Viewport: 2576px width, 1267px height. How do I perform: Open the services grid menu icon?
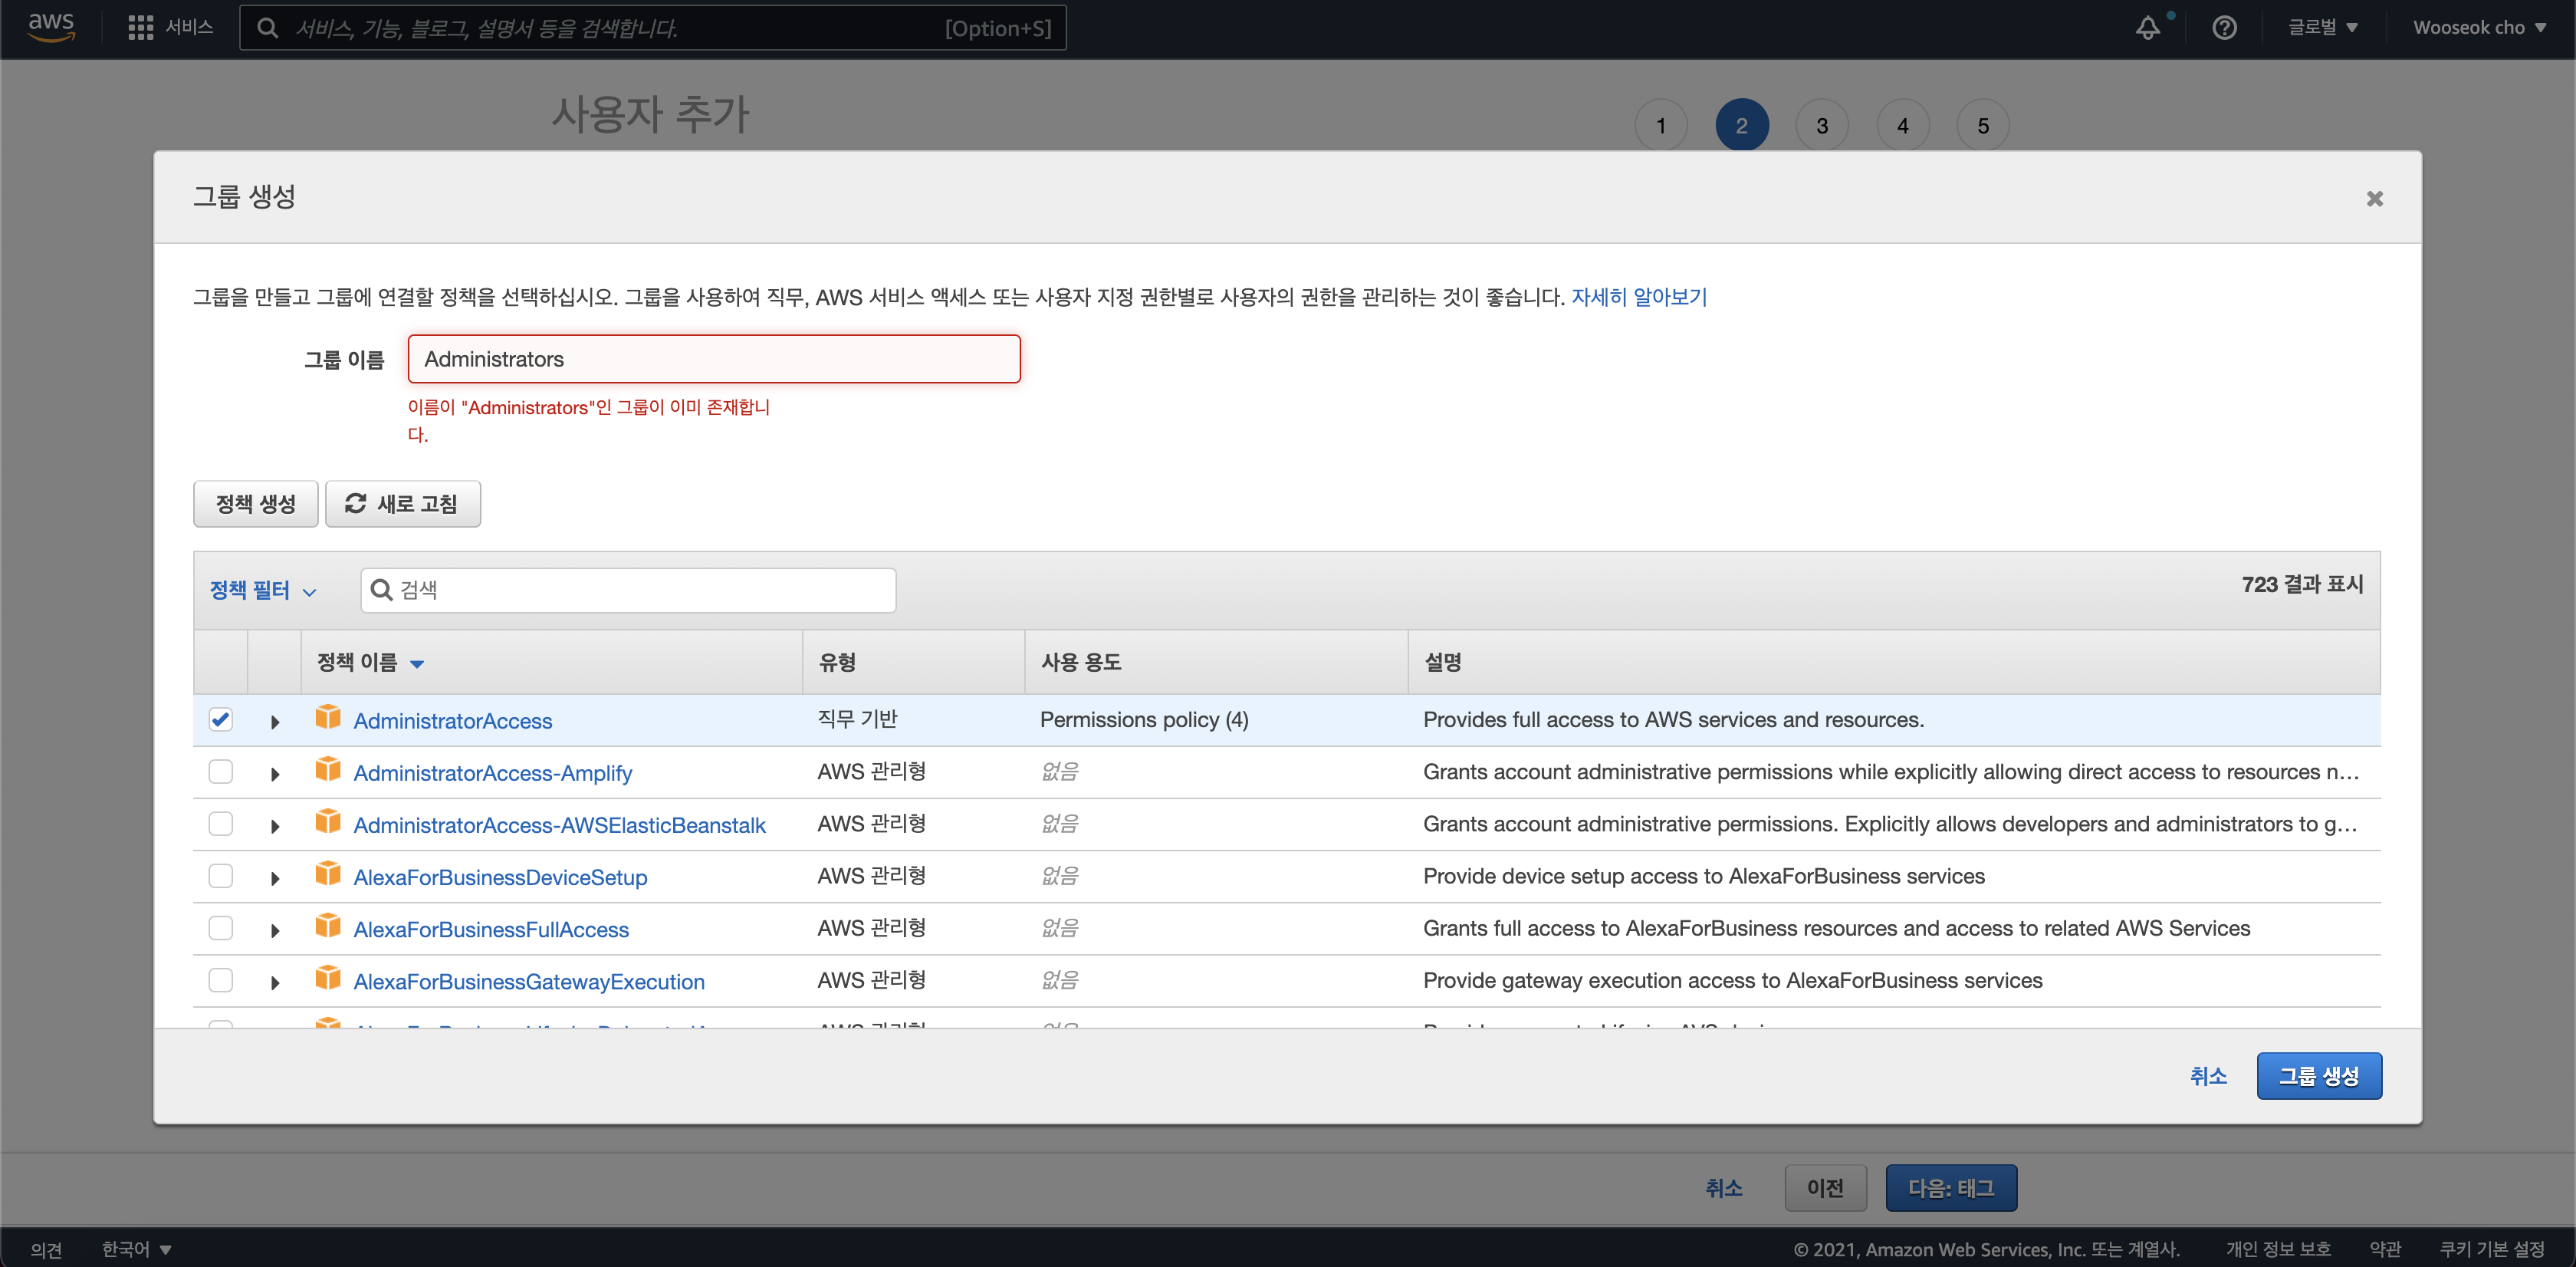point(140,28)
